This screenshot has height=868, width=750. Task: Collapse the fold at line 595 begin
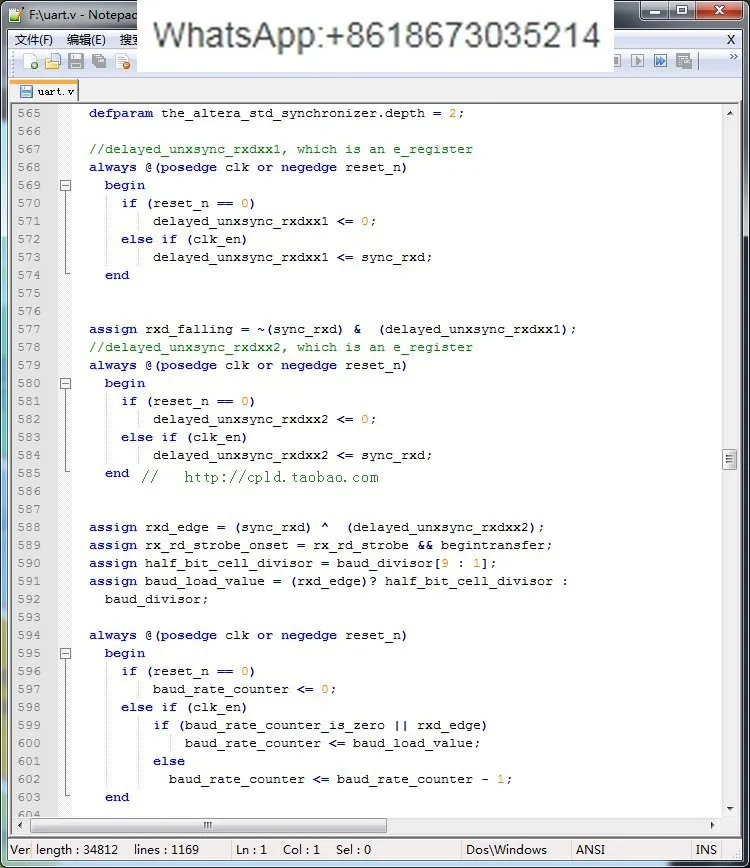(x=65, y=654)
